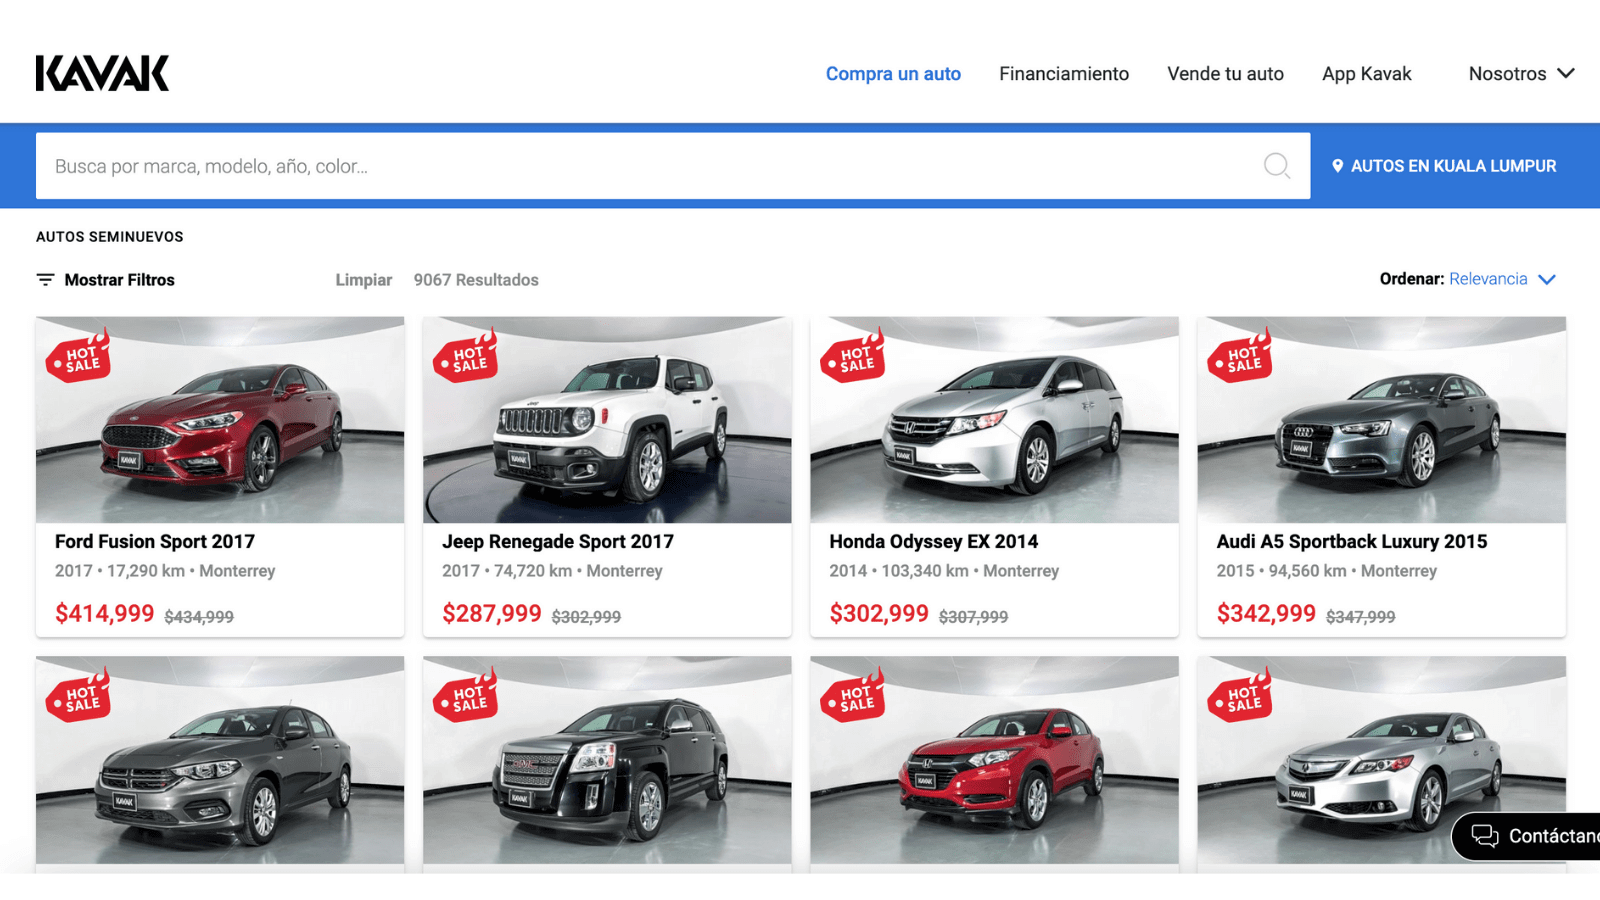Go to Financiamiento menu item
Viewport: 1600px width, 900px height.
pos(1064,74)
